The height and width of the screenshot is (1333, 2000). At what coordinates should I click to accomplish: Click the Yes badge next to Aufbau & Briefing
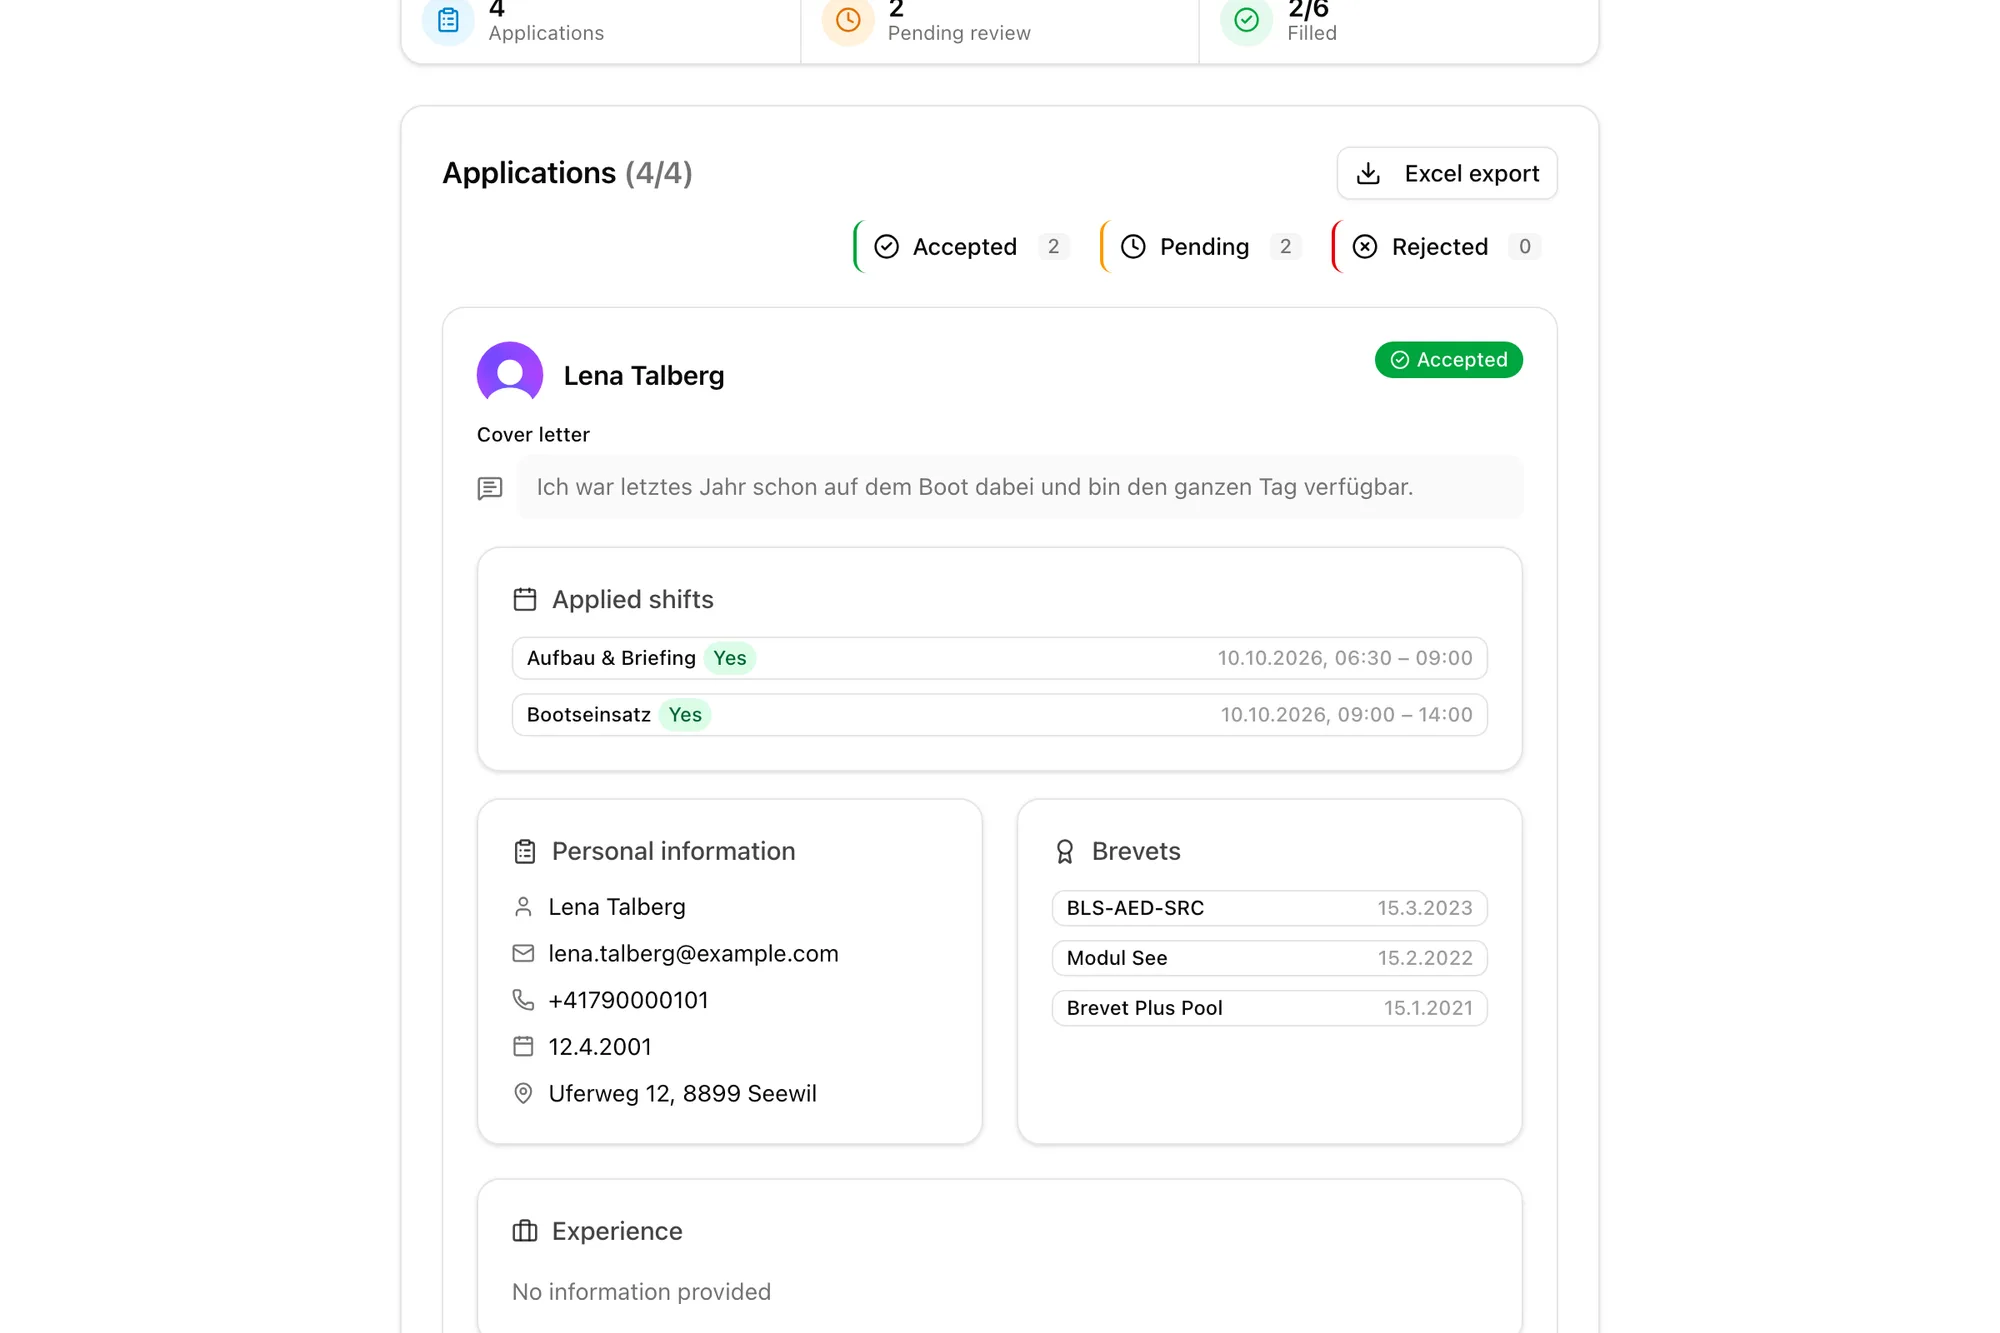click(729, 658)
